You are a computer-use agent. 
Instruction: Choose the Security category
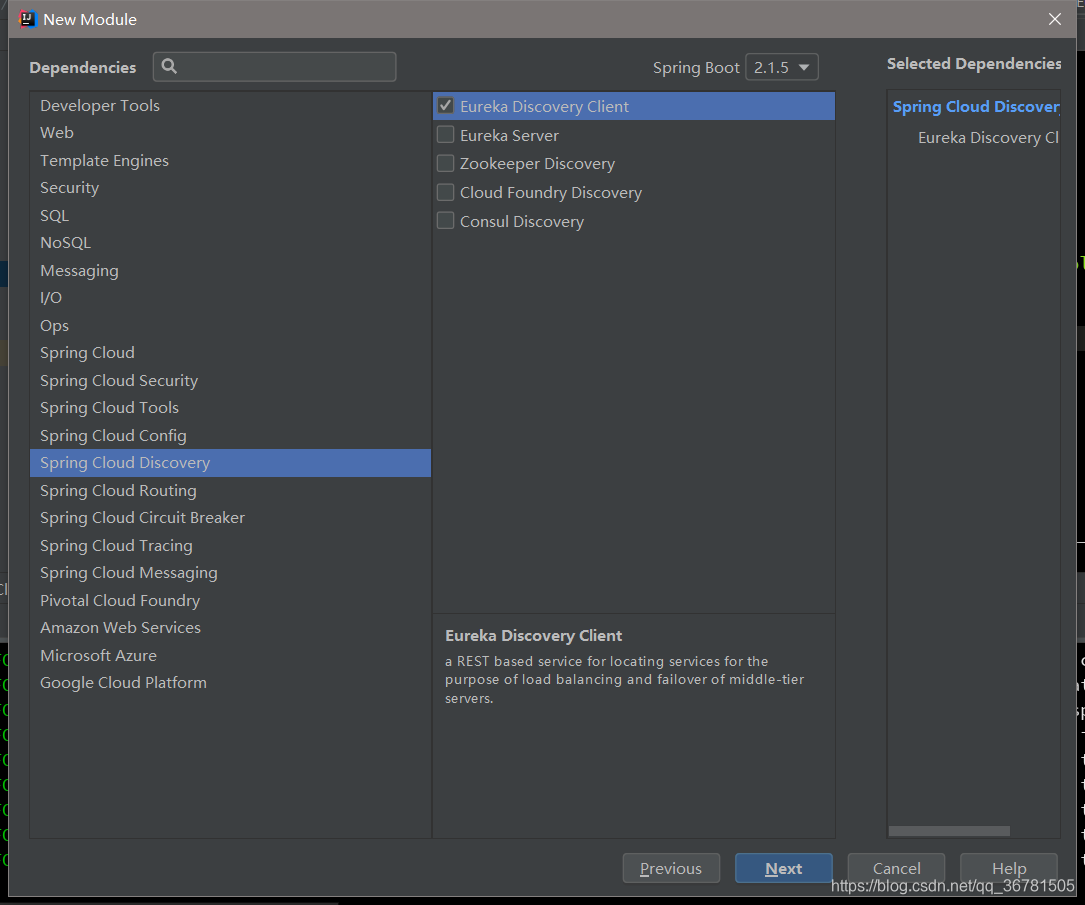(230, 188)
